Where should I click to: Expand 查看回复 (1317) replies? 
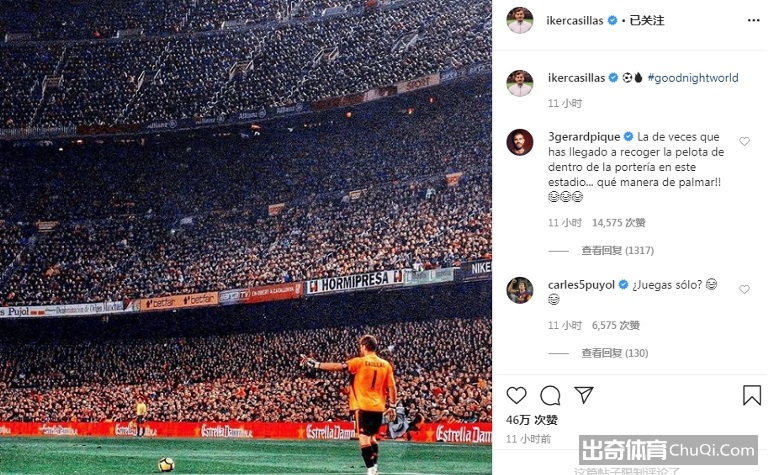click(x=617, y=251)
